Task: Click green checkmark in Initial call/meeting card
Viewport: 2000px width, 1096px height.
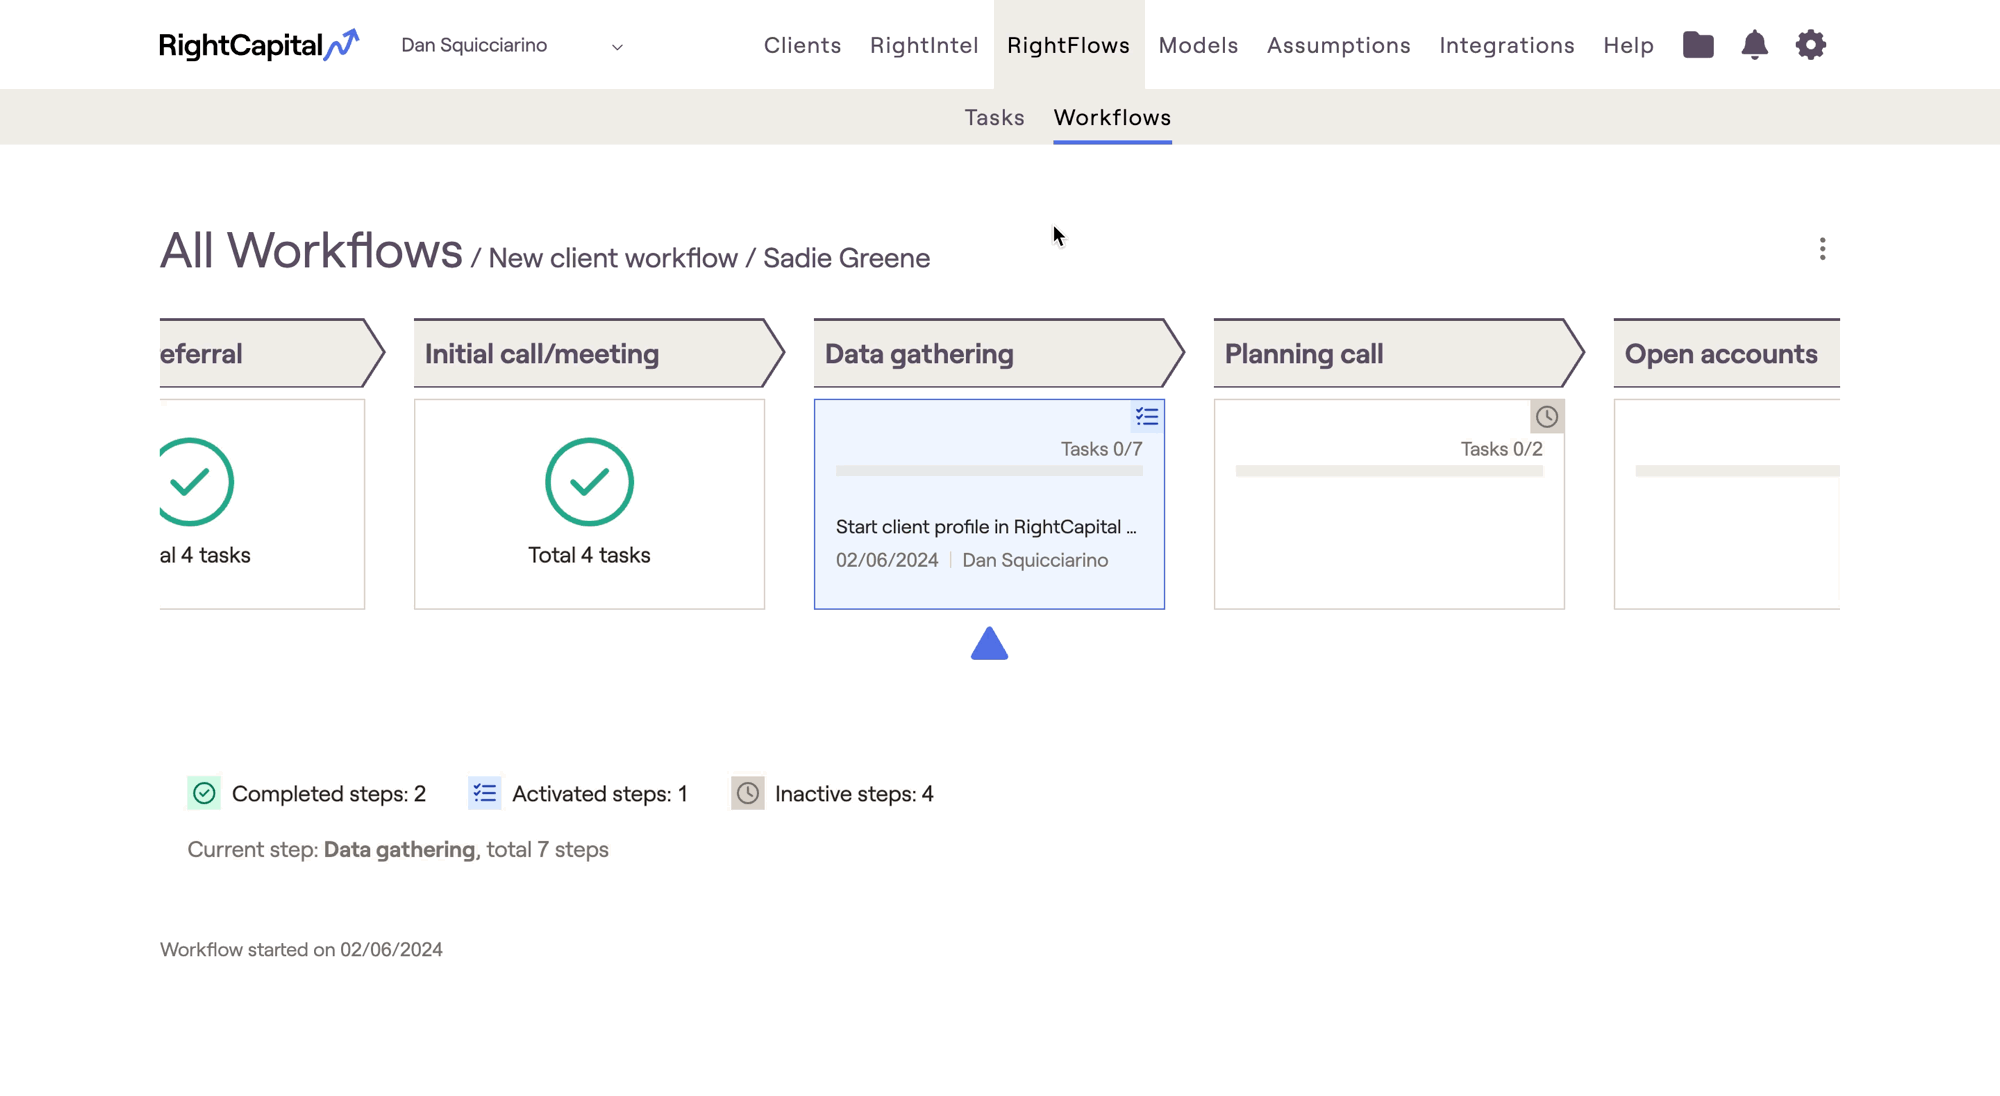Action: coord(589,482)
